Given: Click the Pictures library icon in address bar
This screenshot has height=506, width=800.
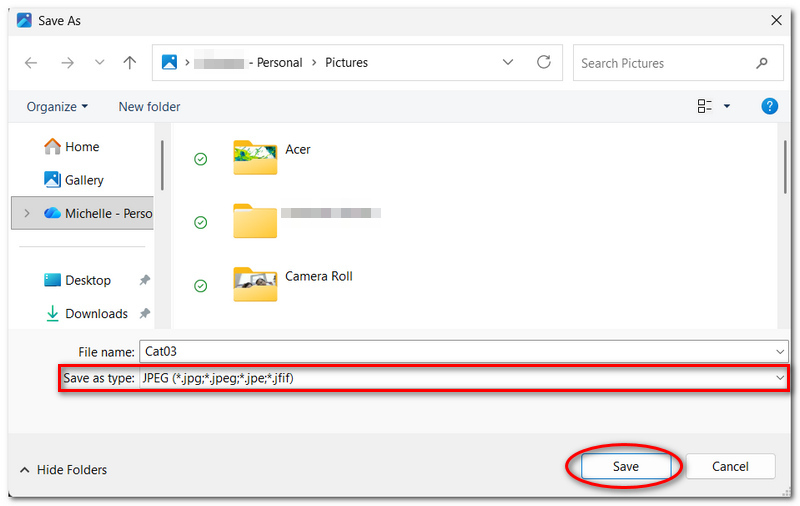Looking at the screenshot, I should coord(169,62).
